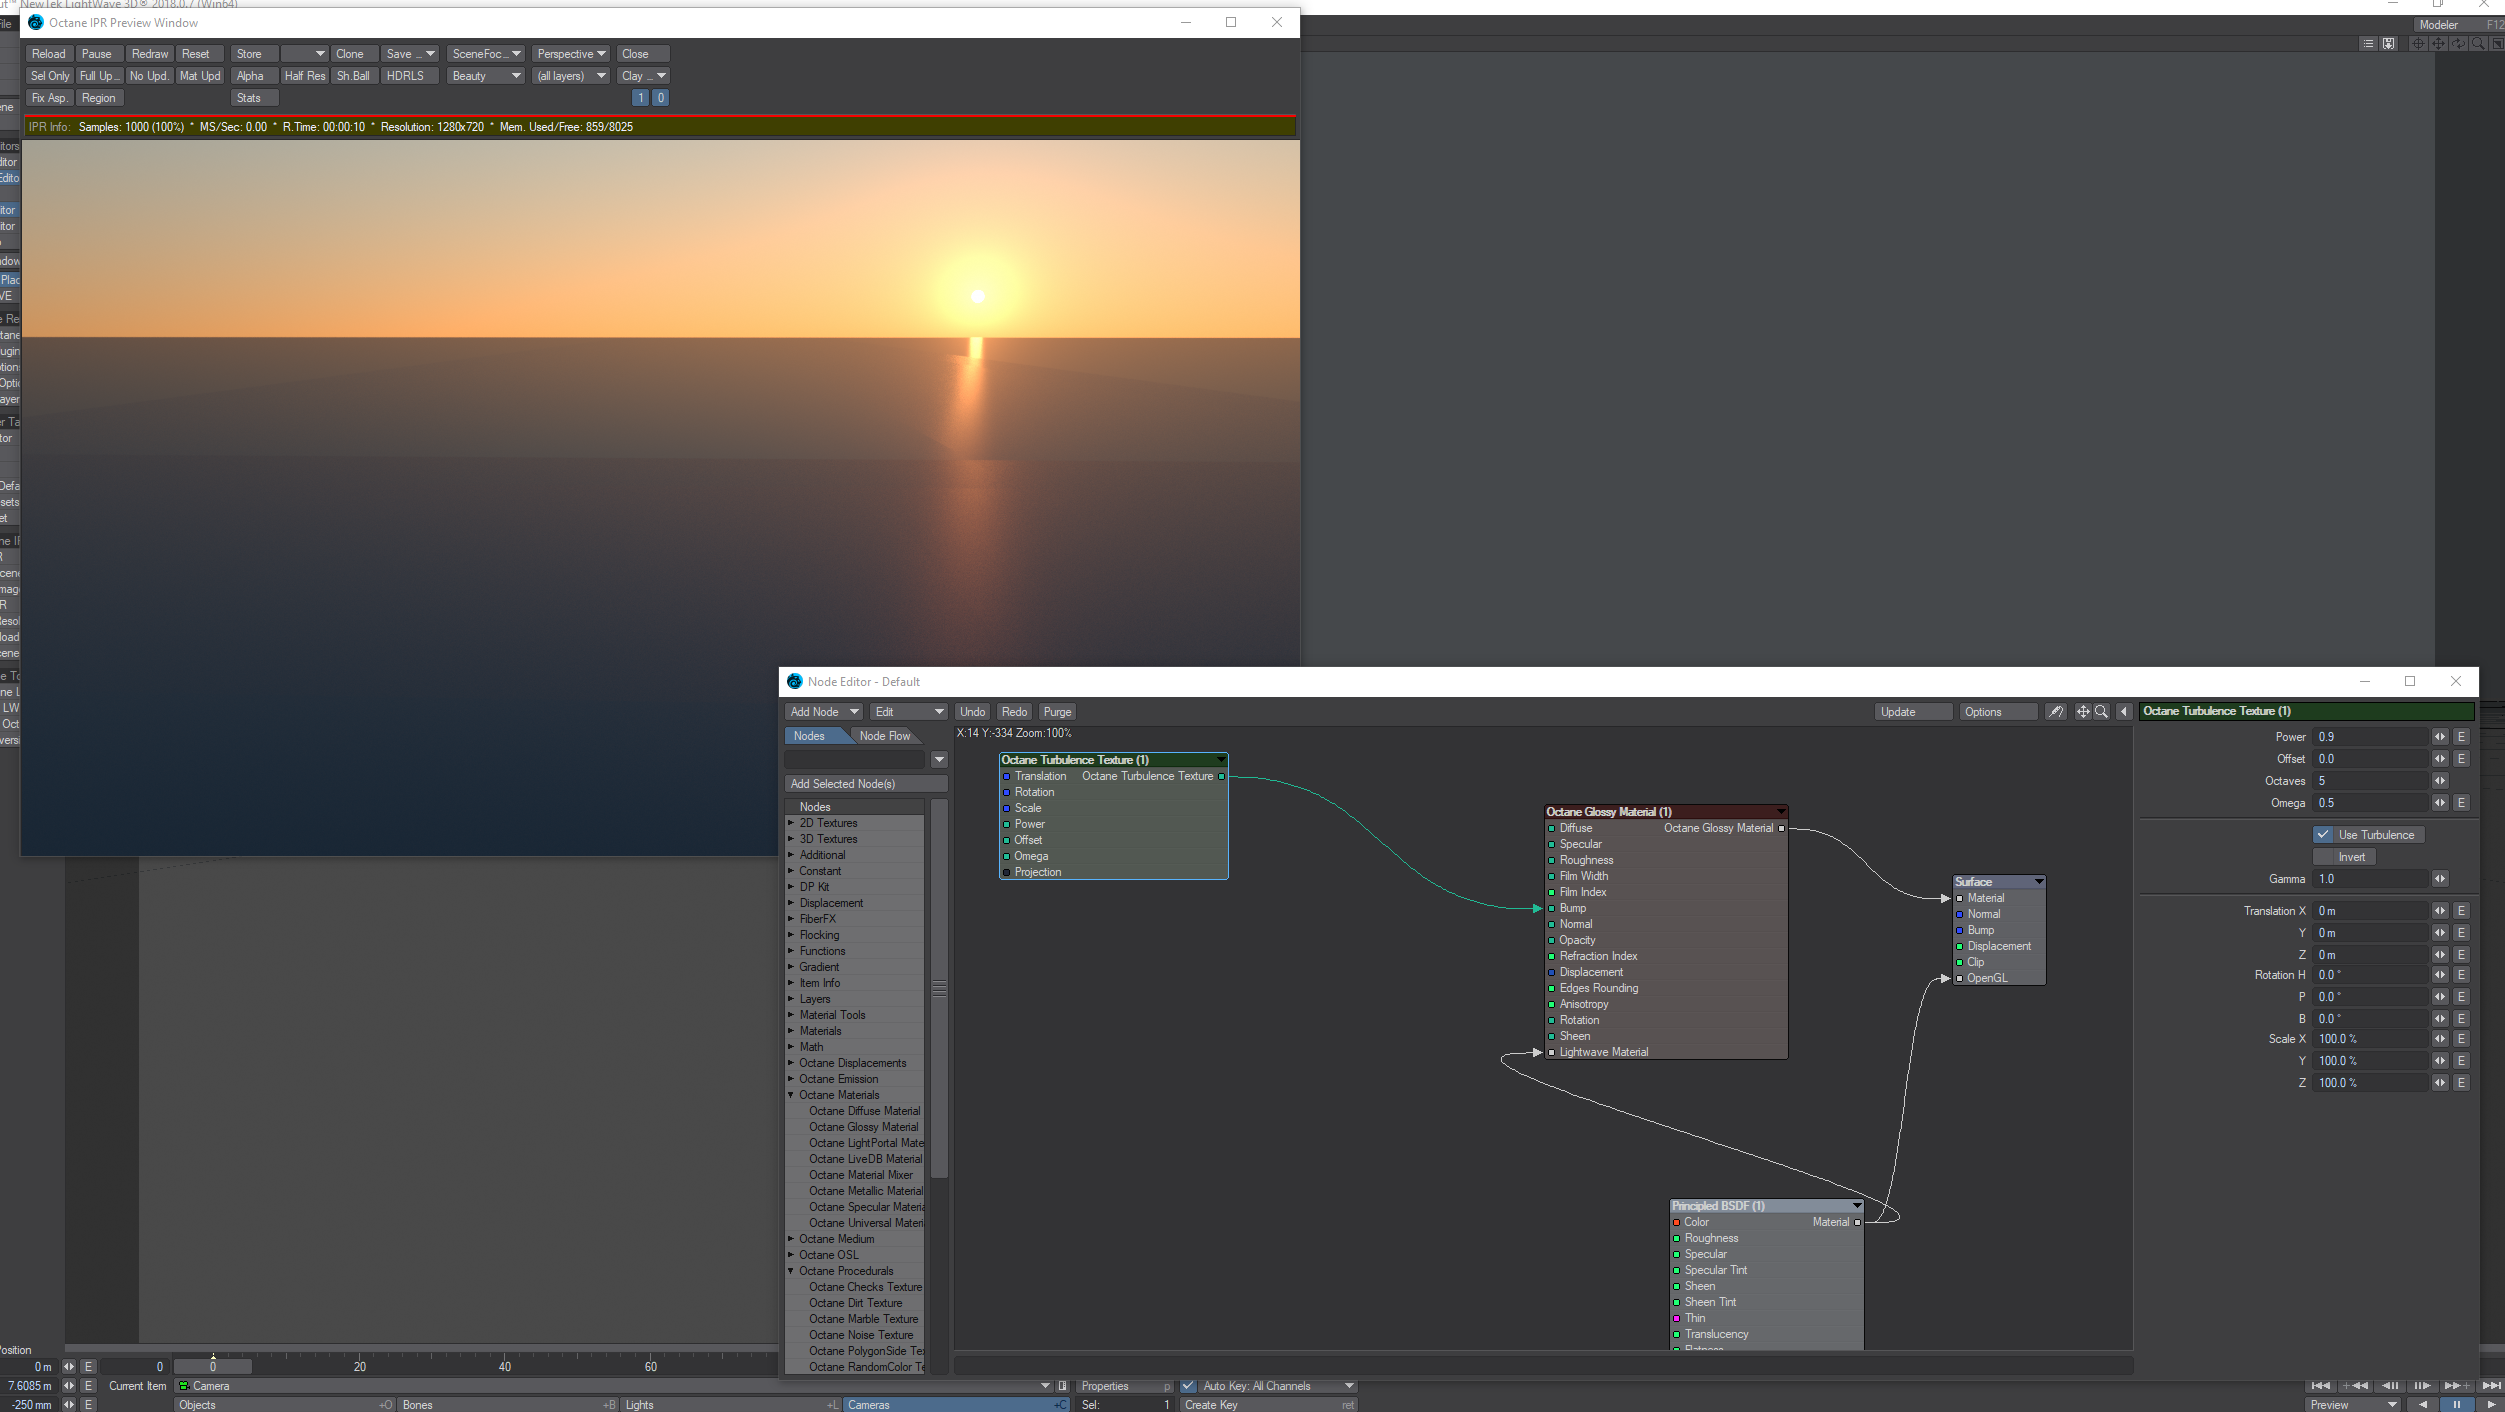
Task: Click the pause playback button
Action: 2456,1405
